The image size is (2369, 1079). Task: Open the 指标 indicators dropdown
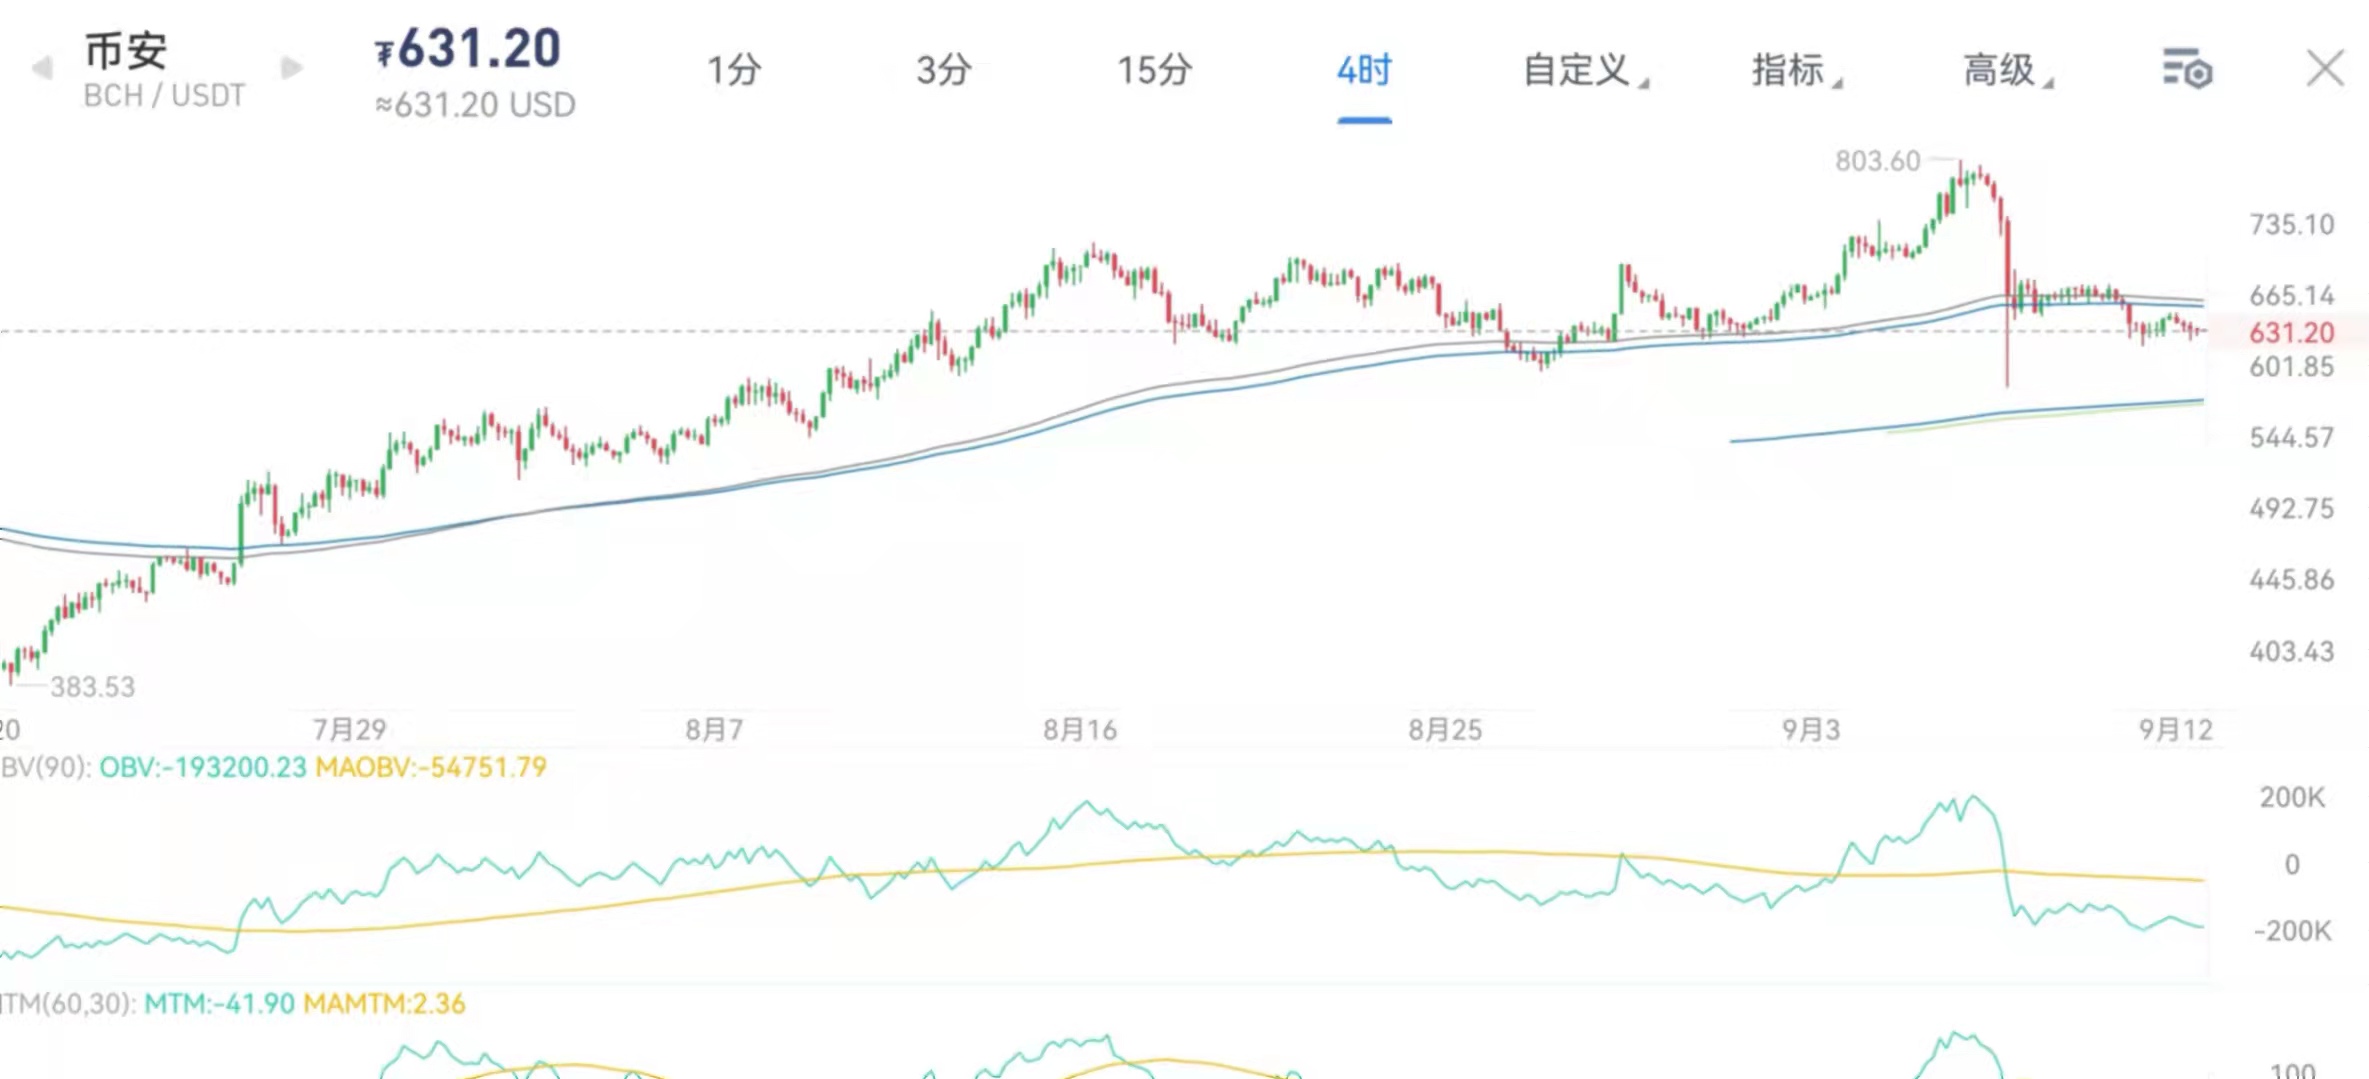[x=1796, y=70]
